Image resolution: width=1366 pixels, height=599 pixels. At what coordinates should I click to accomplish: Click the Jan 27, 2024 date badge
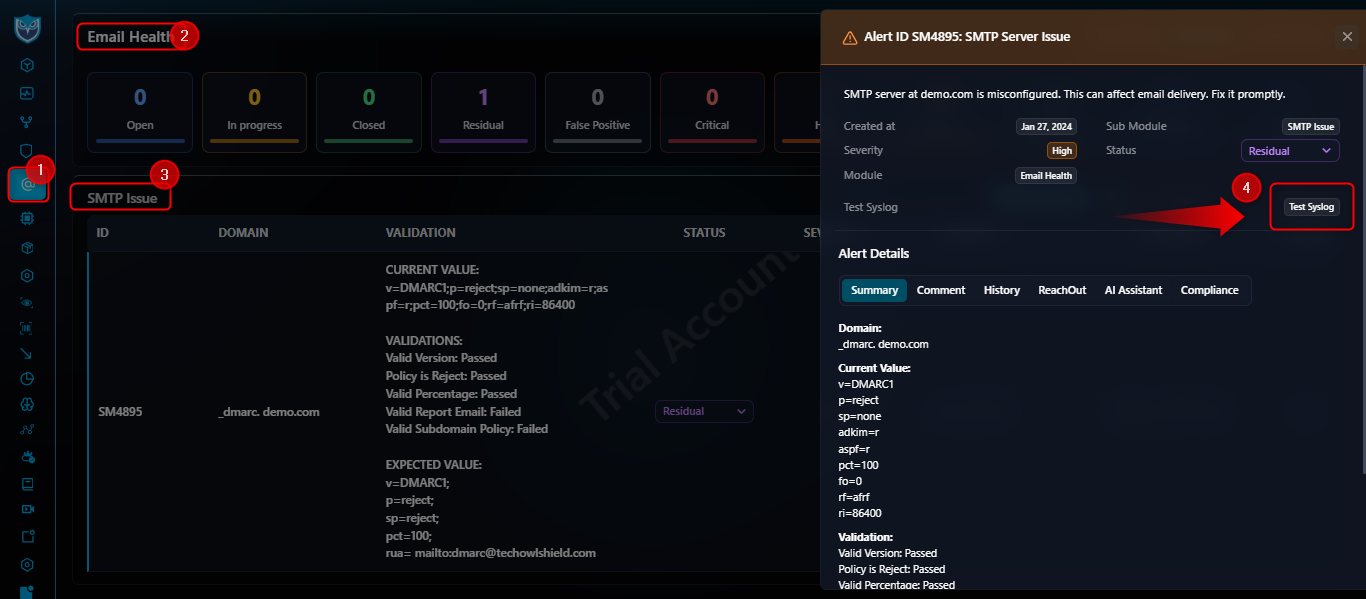coord(1046,127)
